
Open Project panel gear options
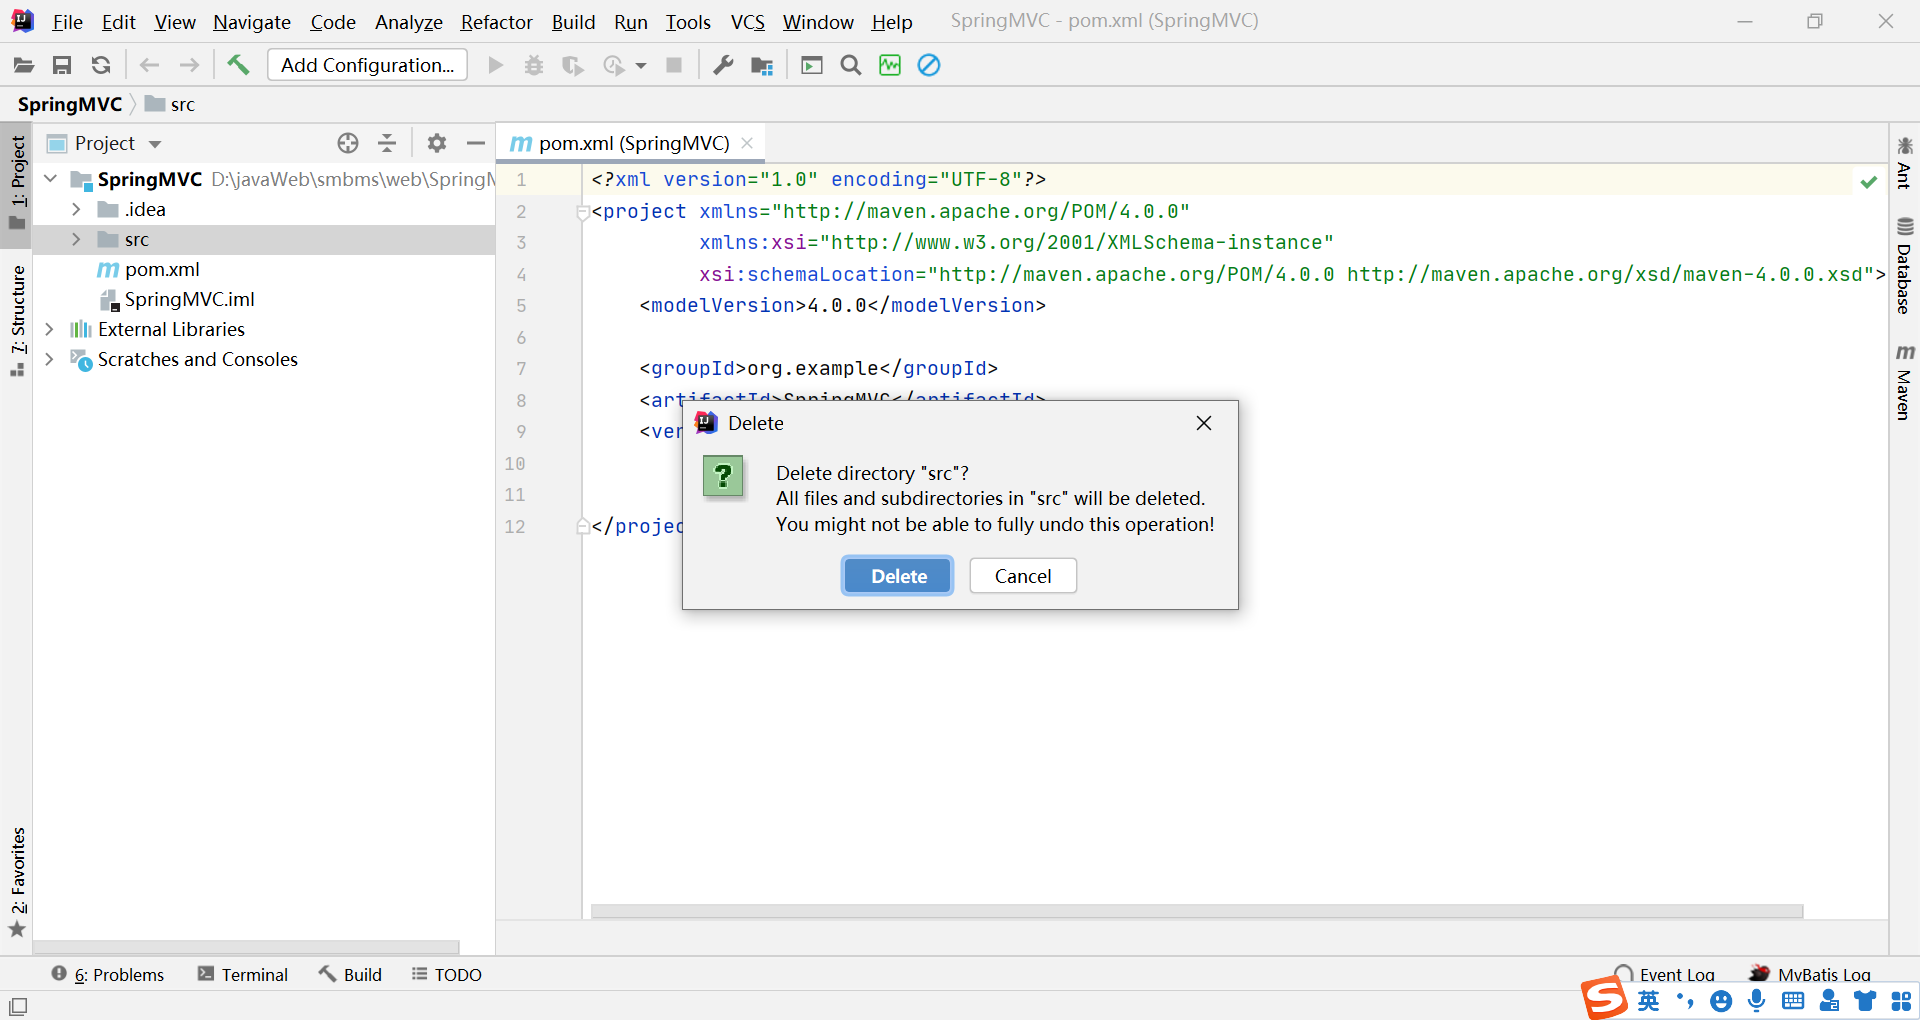pos(437,143)
